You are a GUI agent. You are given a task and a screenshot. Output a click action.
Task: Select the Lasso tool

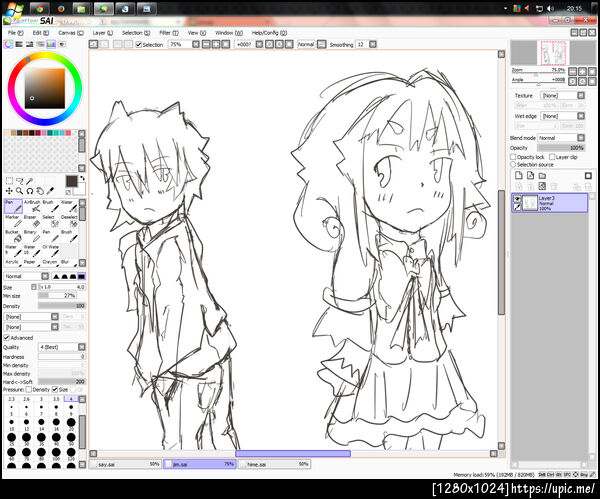20,181
